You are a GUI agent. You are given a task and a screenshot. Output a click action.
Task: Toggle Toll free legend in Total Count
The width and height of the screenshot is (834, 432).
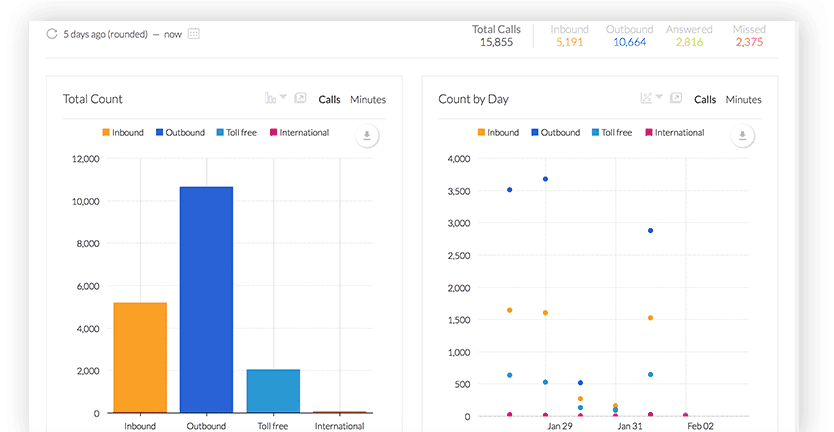(237, 133)
